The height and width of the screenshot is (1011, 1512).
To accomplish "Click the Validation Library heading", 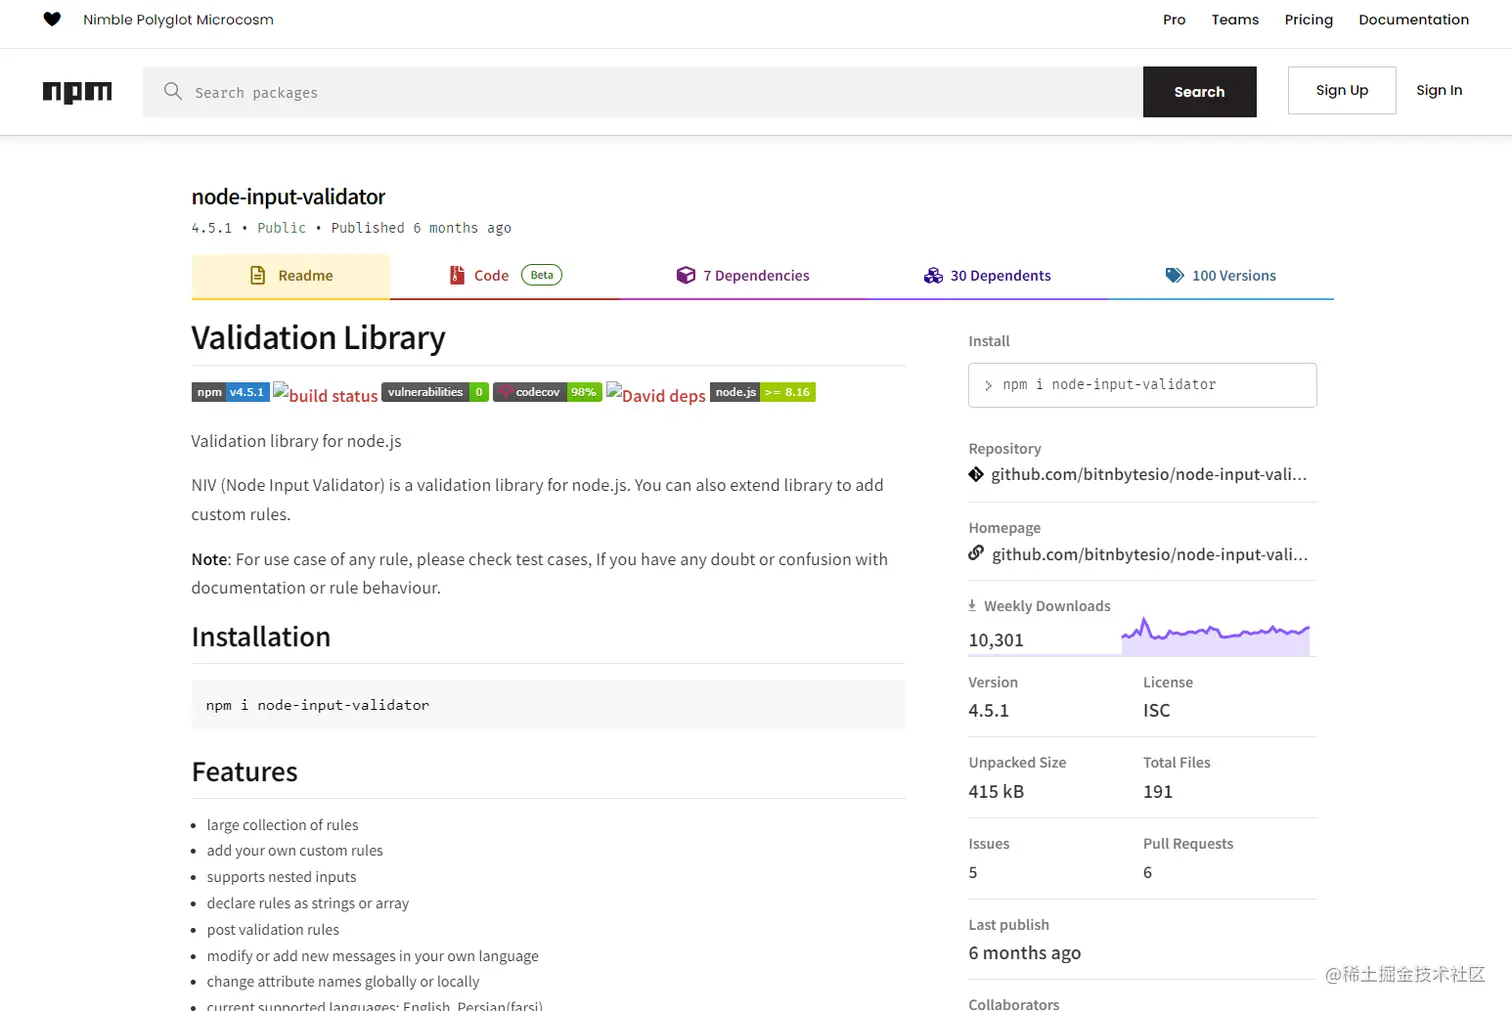I will click(318, 338).
